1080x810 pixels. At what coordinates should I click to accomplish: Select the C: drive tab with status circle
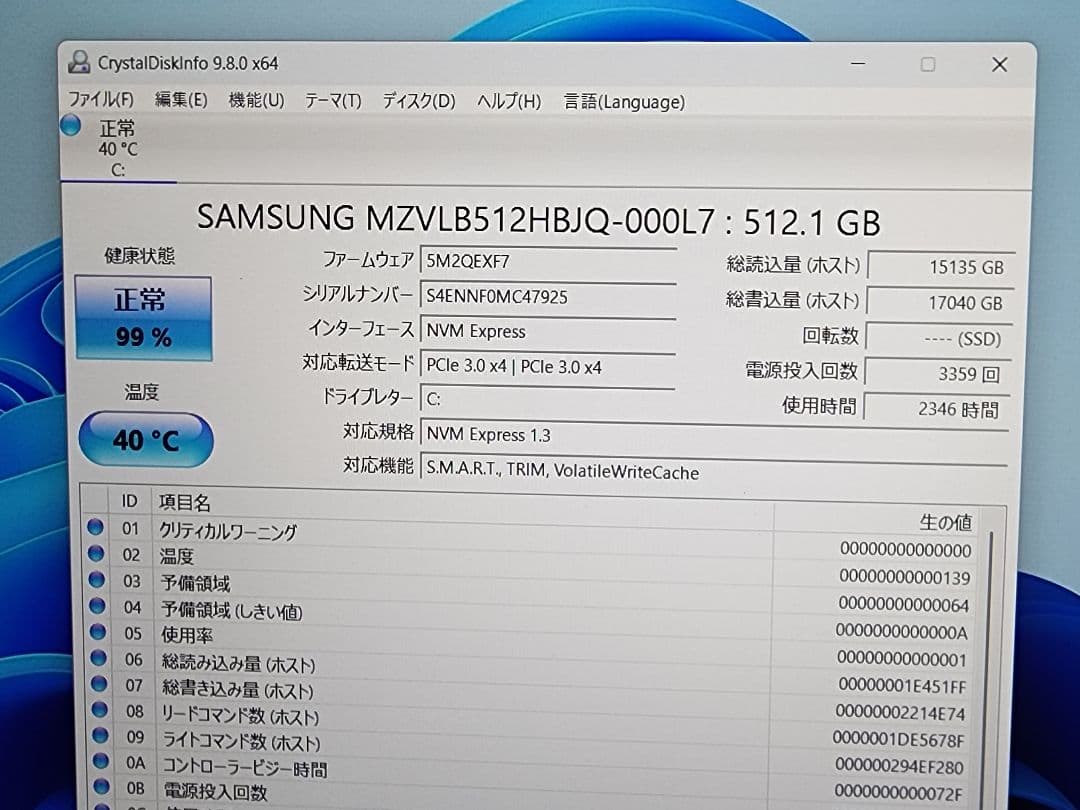pos(117,149)
